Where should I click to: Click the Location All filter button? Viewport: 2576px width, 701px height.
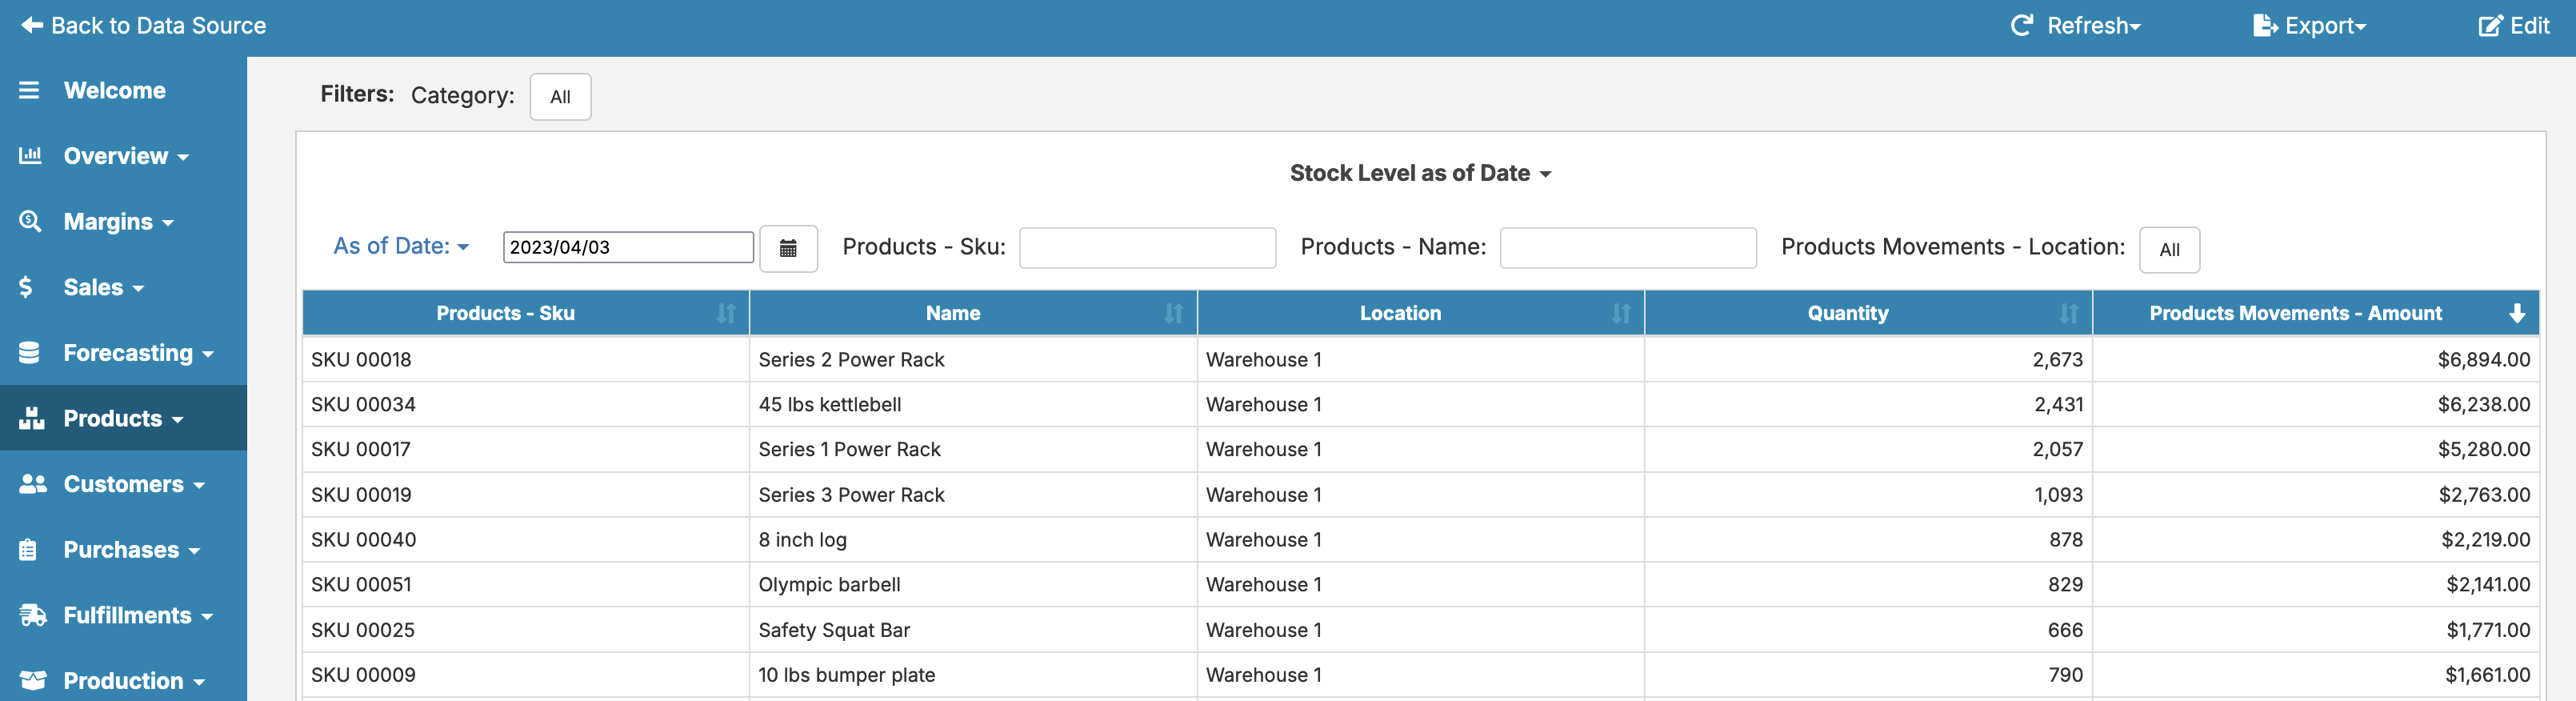coord(2168,249)
